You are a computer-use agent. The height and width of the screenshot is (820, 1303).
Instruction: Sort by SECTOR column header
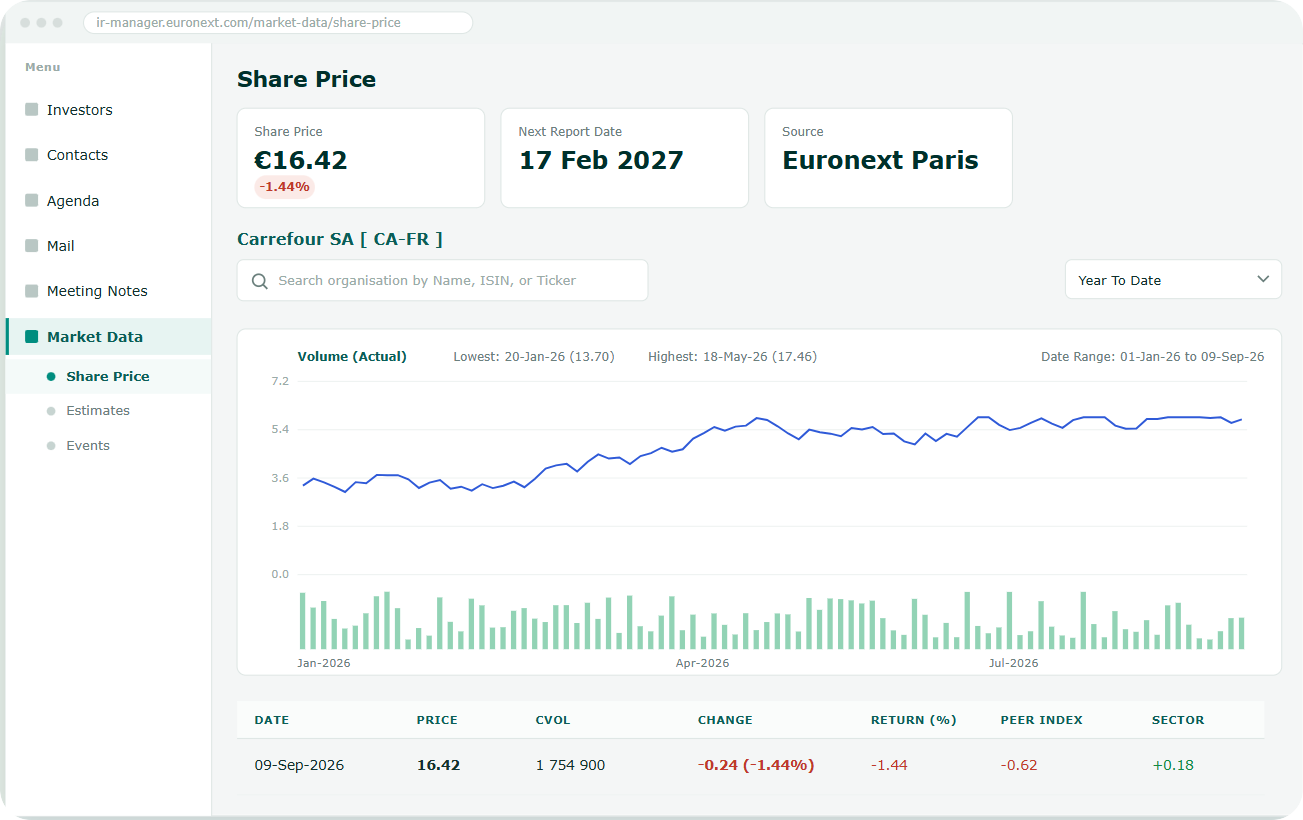coord(1178,720)
